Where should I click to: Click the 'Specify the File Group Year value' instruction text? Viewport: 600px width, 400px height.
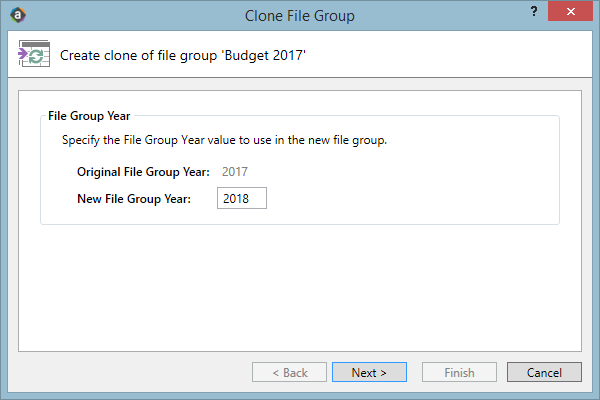224,140
